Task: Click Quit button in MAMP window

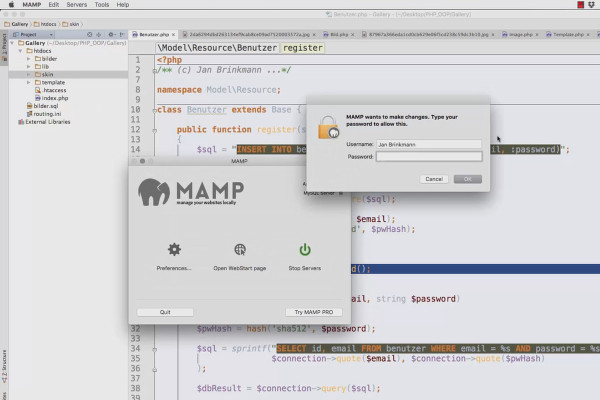Action: coord(165,312)
